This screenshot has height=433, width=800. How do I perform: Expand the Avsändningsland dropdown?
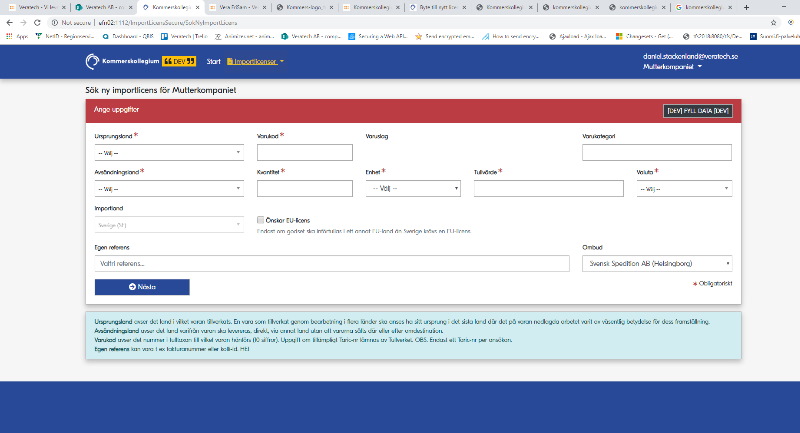coord(169,188)
